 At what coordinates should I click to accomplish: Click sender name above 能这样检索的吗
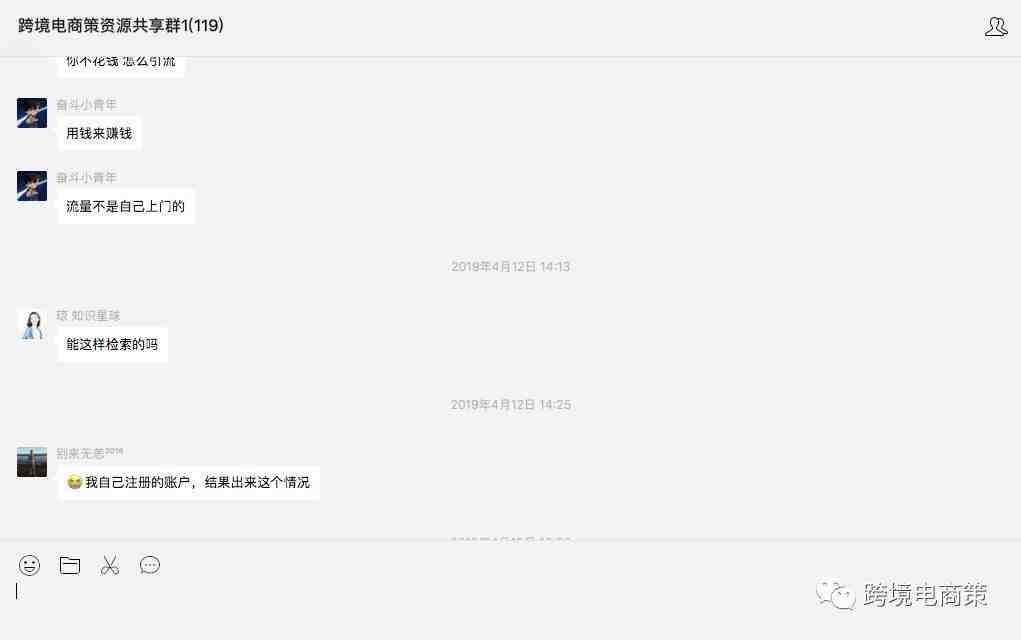[x=88, y=315]
